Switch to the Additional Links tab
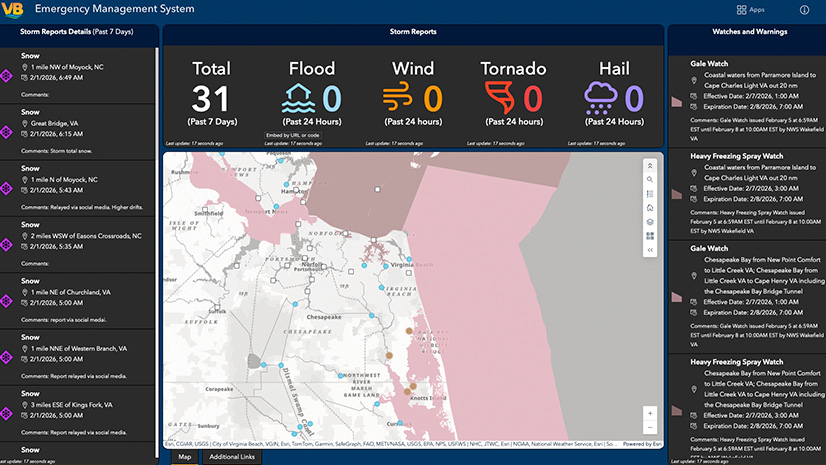The height and width of the screenshot is (465, 826). click(x=232, y=457)
